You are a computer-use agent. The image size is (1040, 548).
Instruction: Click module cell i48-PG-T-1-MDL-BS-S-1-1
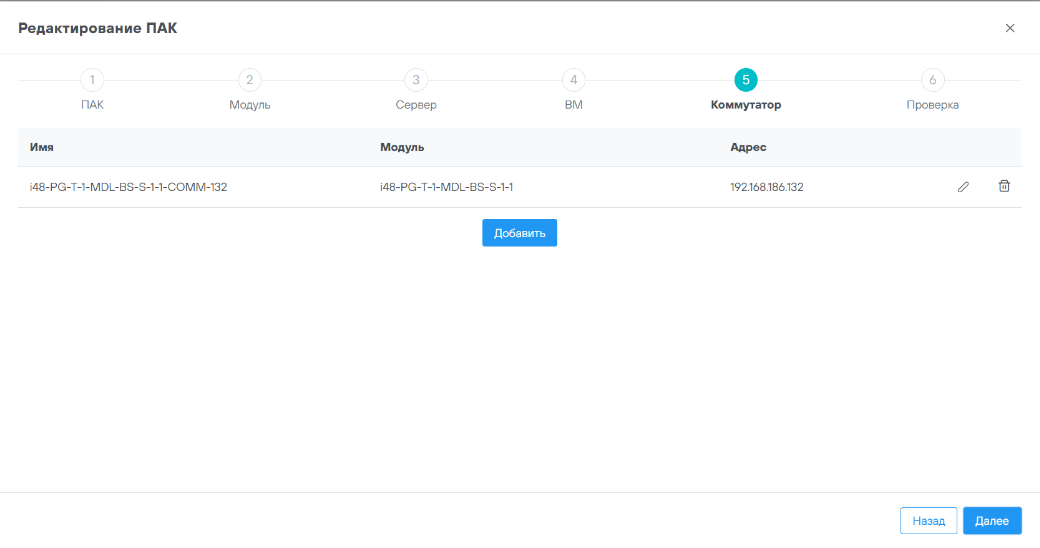[453, 187]
